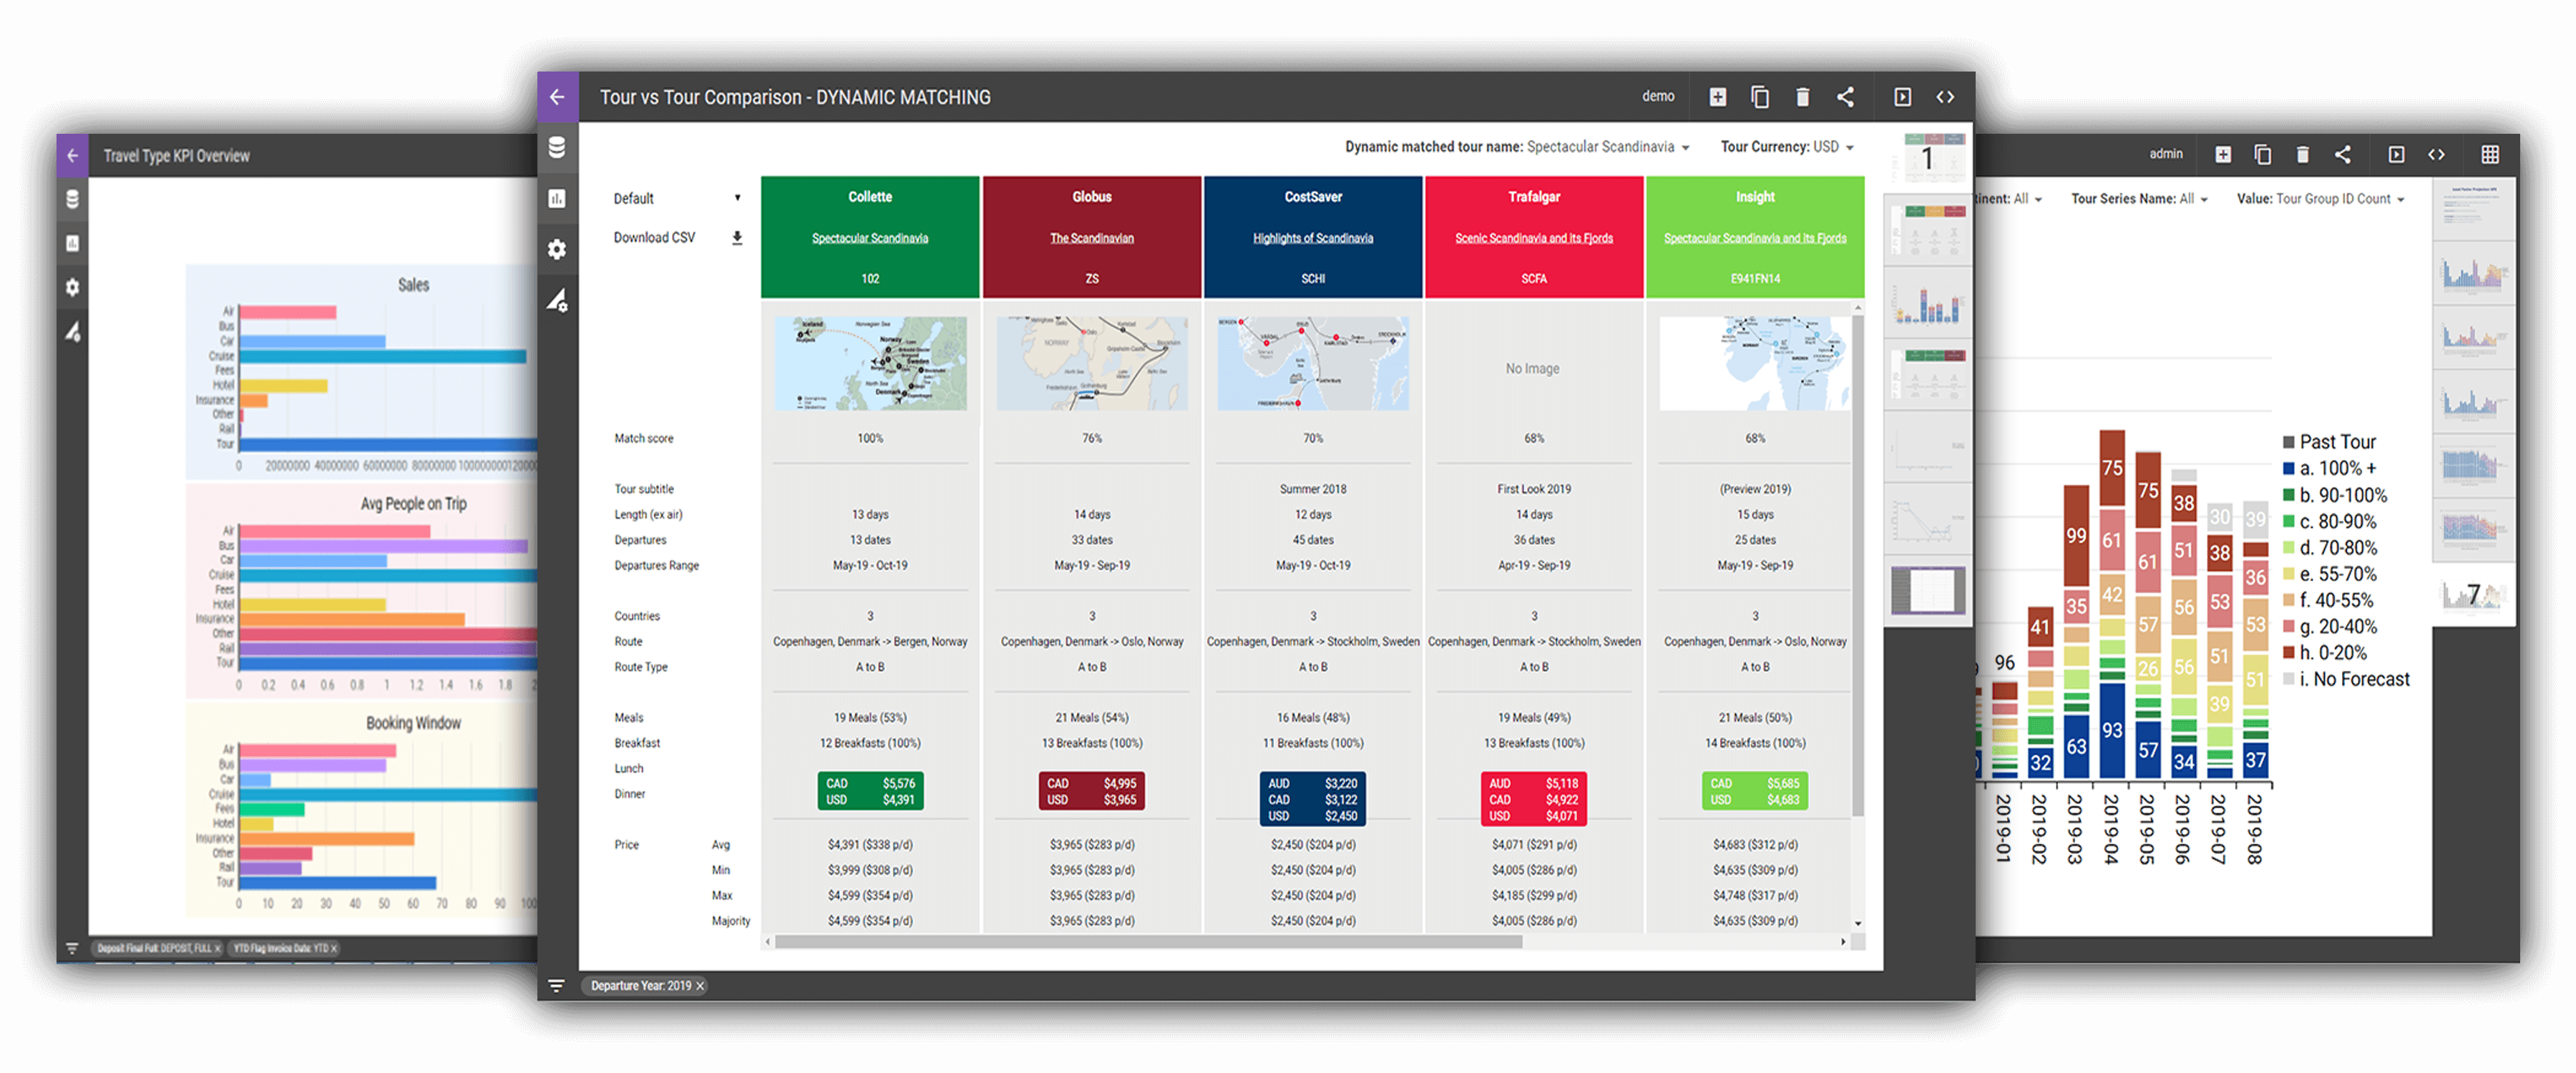Click Globus match score 76%

tap(1092, 439)
